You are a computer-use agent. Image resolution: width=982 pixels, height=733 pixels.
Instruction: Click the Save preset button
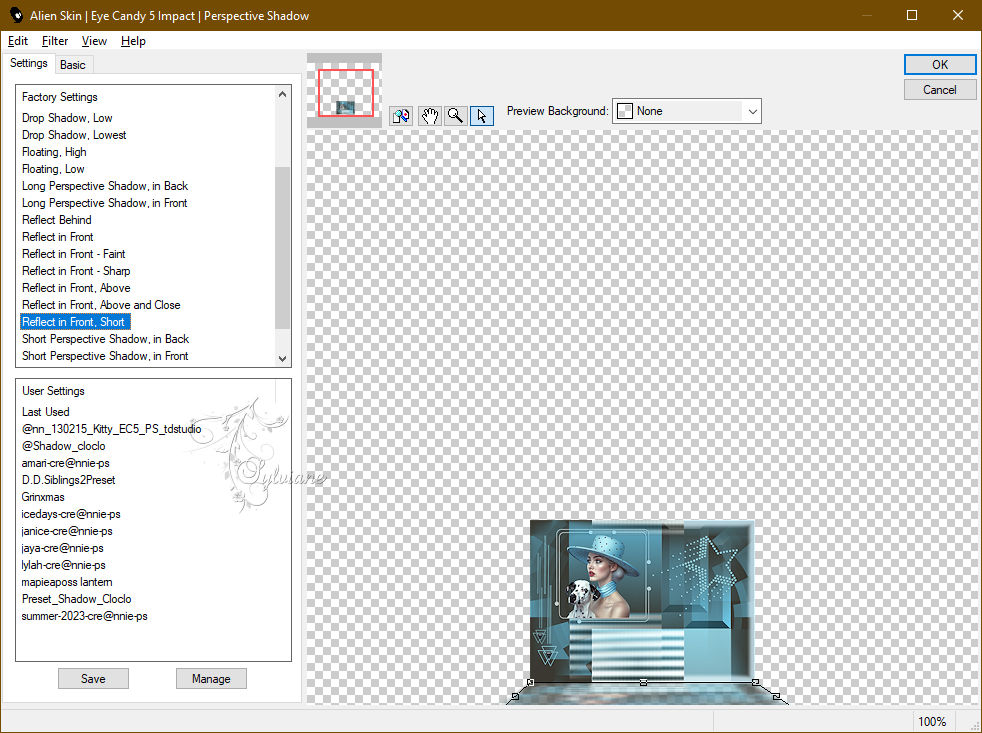(x=93, y=678)
